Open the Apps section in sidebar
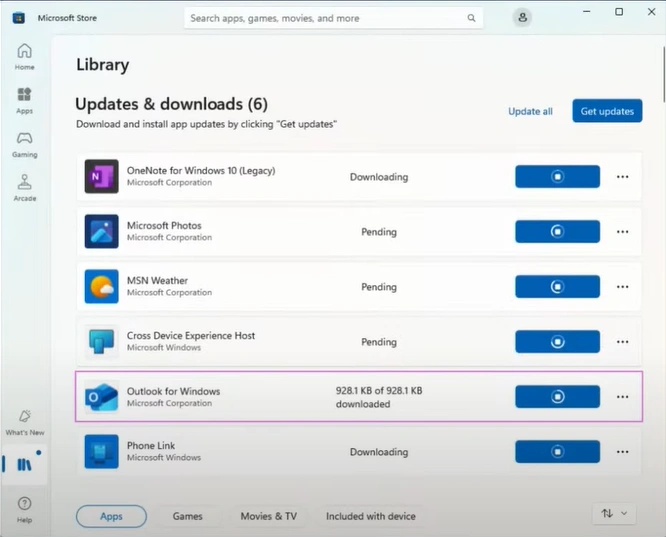Screen dimensions: 666x537 (x=25, y=101)
